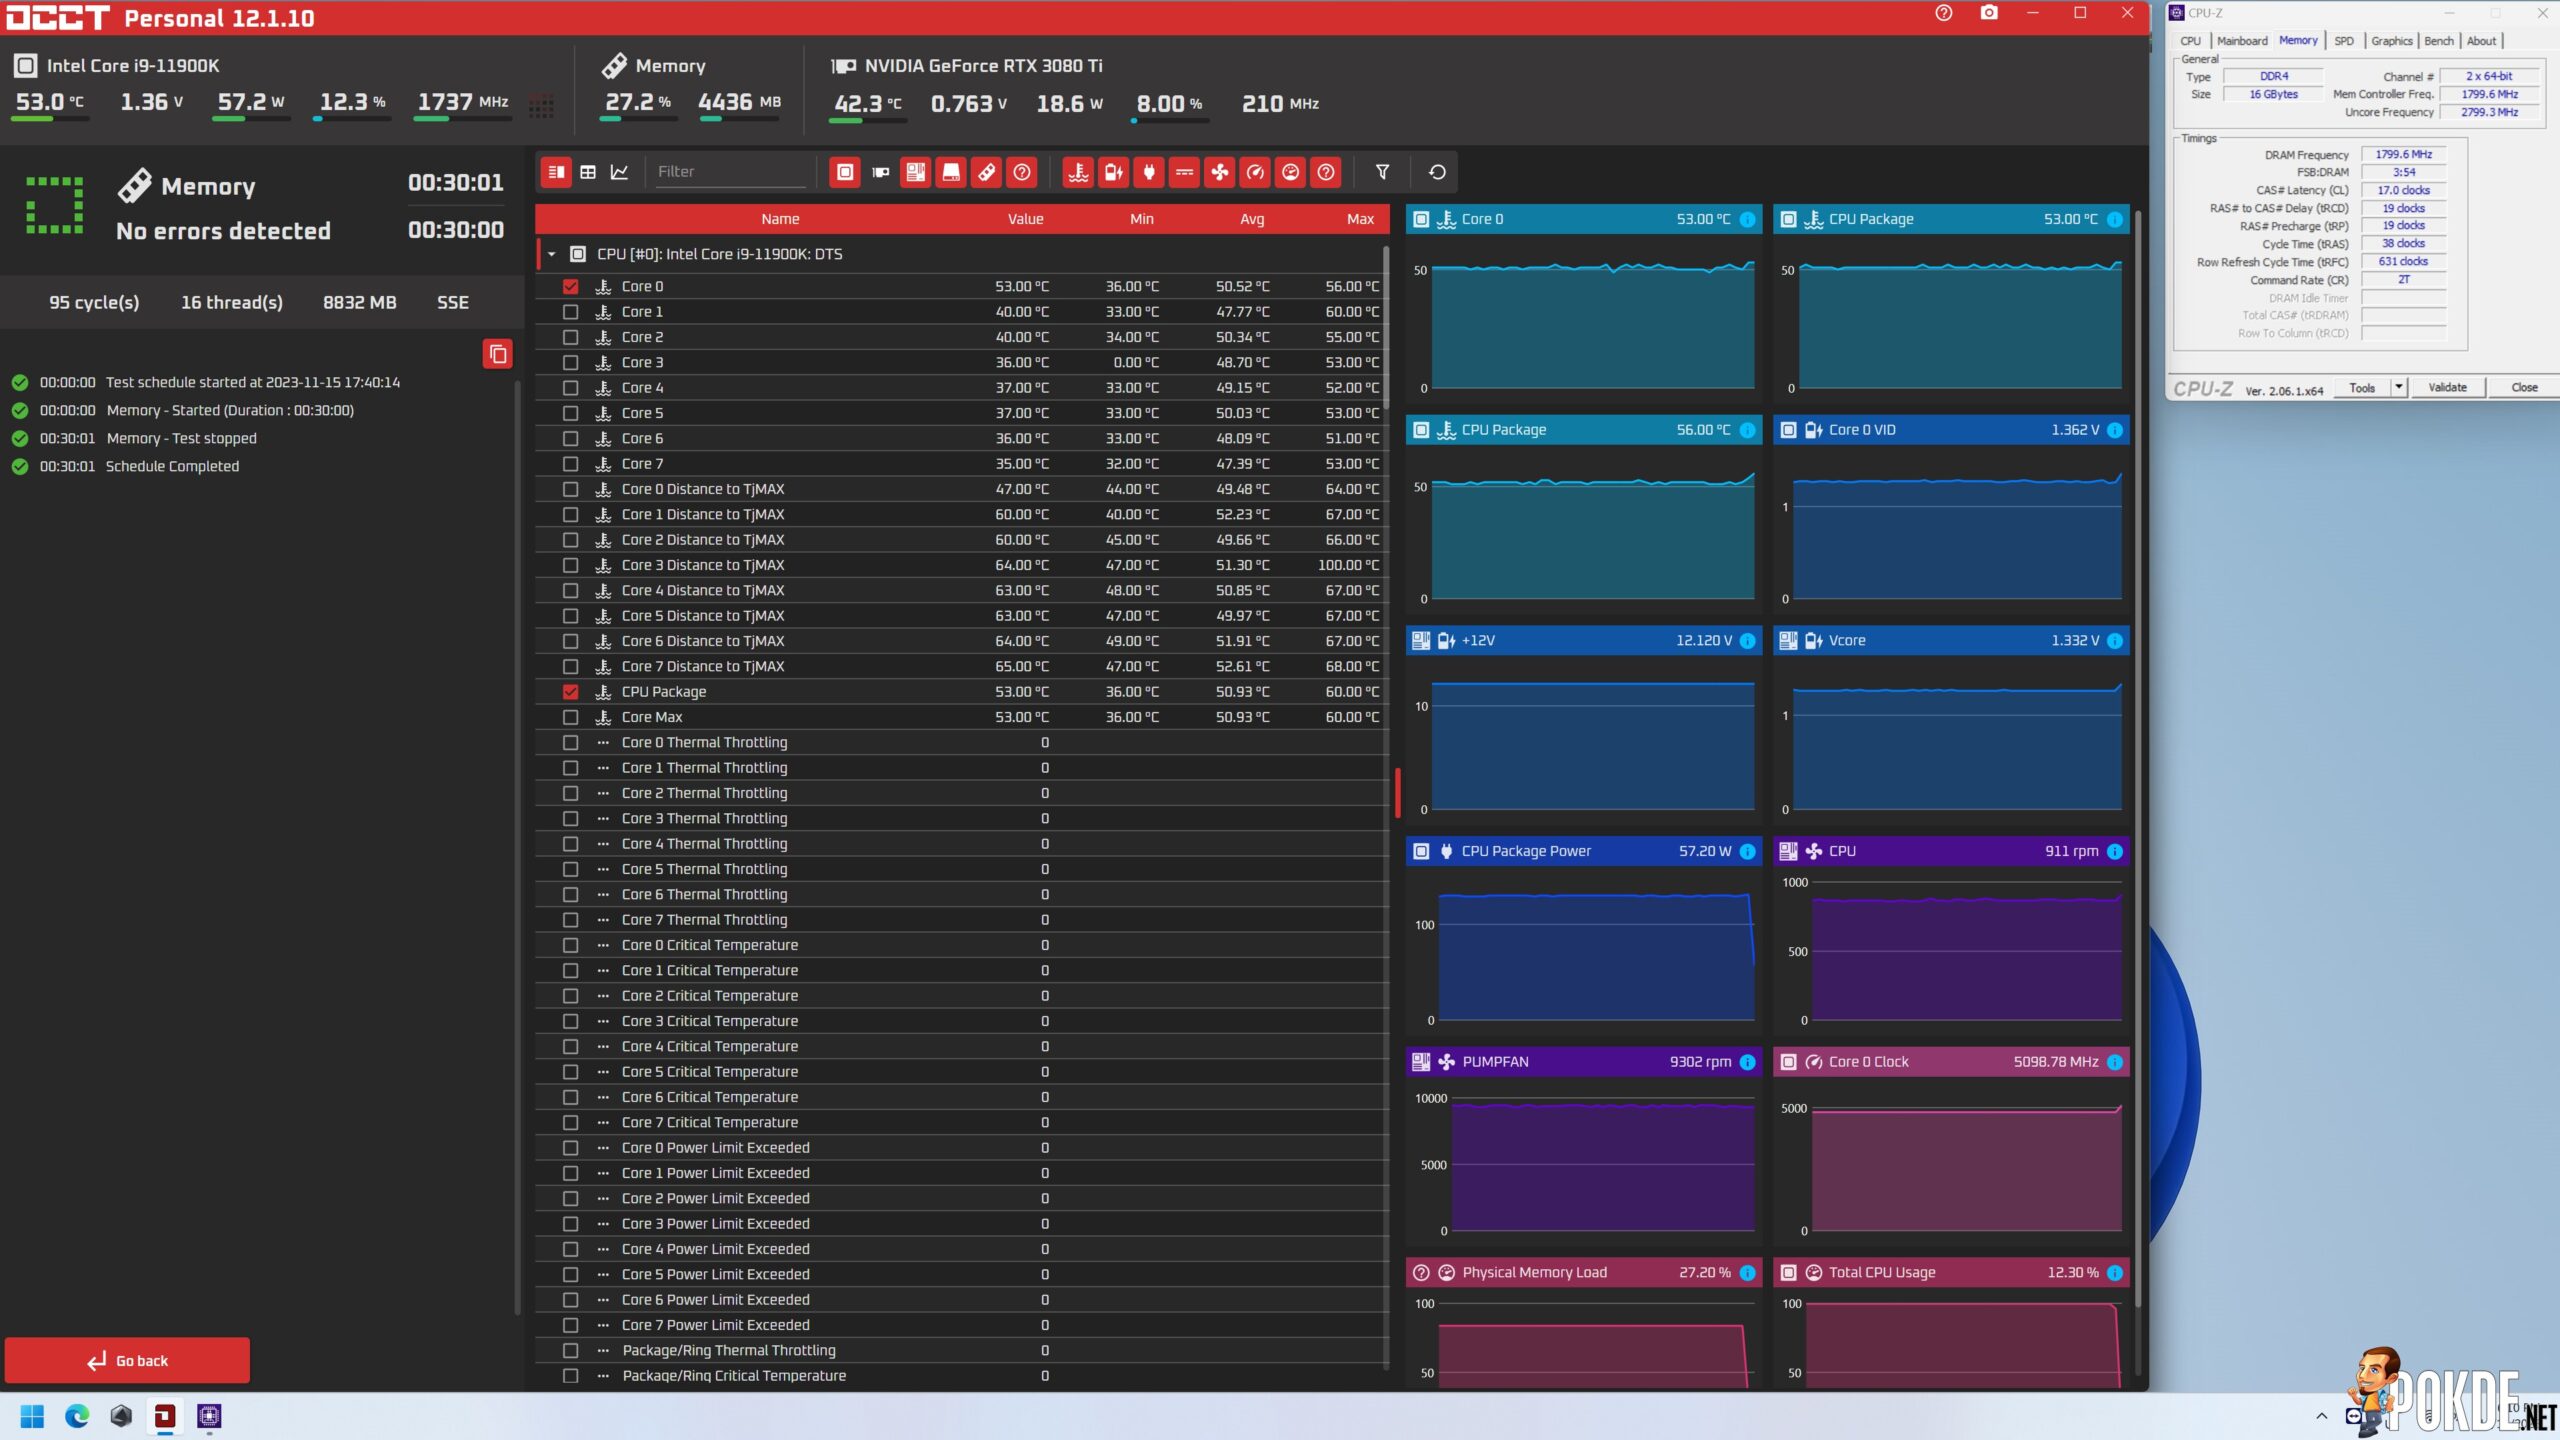Open info for the Vcore graph
2560x1440 pixels.
(2114, 641)
